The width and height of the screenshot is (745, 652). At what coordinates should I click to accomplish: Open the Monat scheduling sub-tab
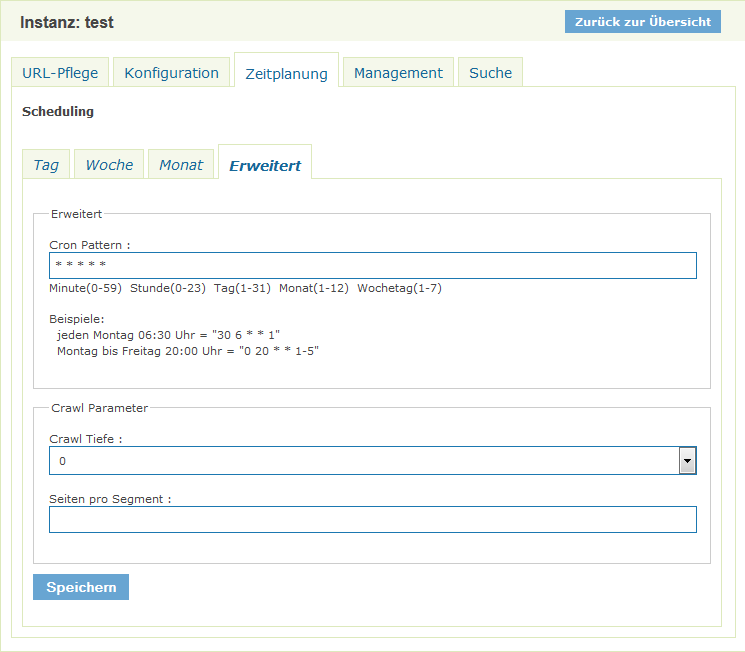181,165
